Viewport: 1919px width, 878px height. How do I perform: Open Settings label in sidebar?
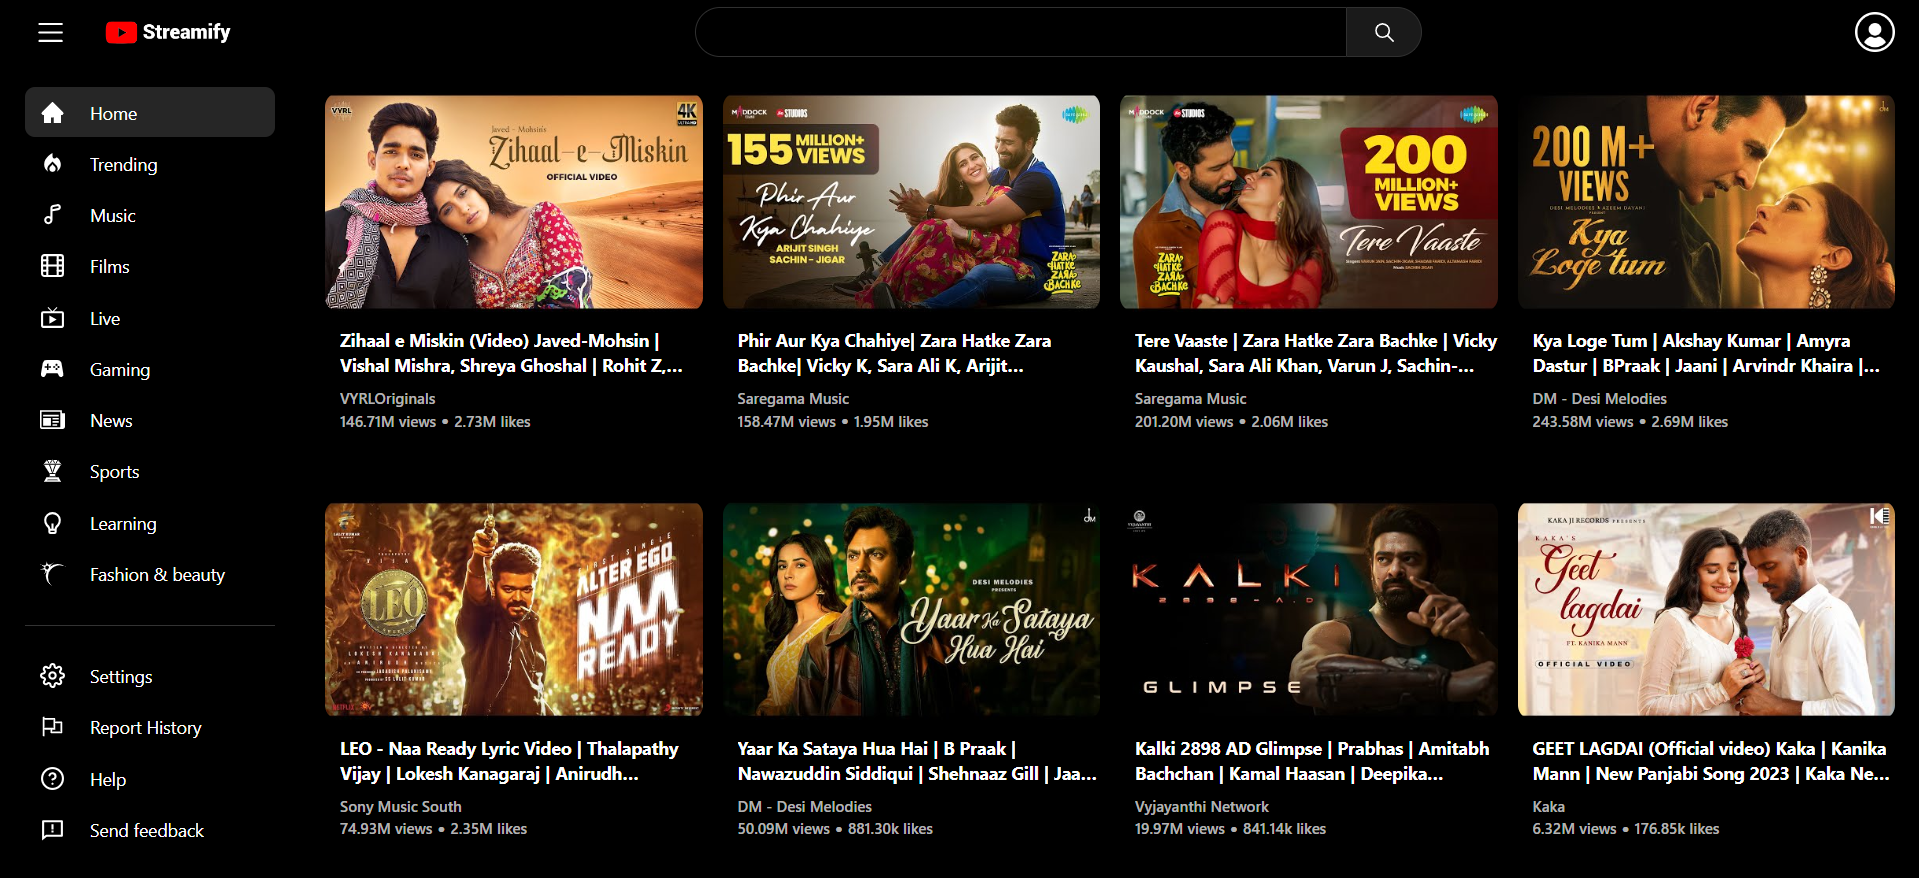[121, 676]
